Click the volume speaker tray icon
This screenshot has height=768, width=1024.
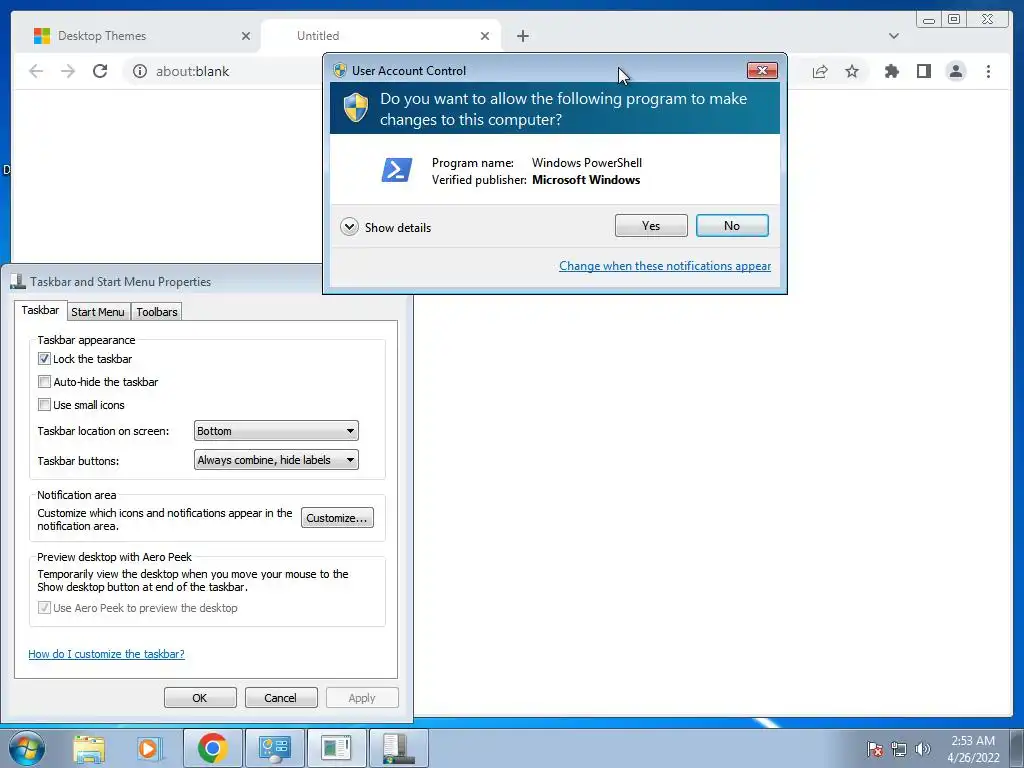(x=923, y=749)
